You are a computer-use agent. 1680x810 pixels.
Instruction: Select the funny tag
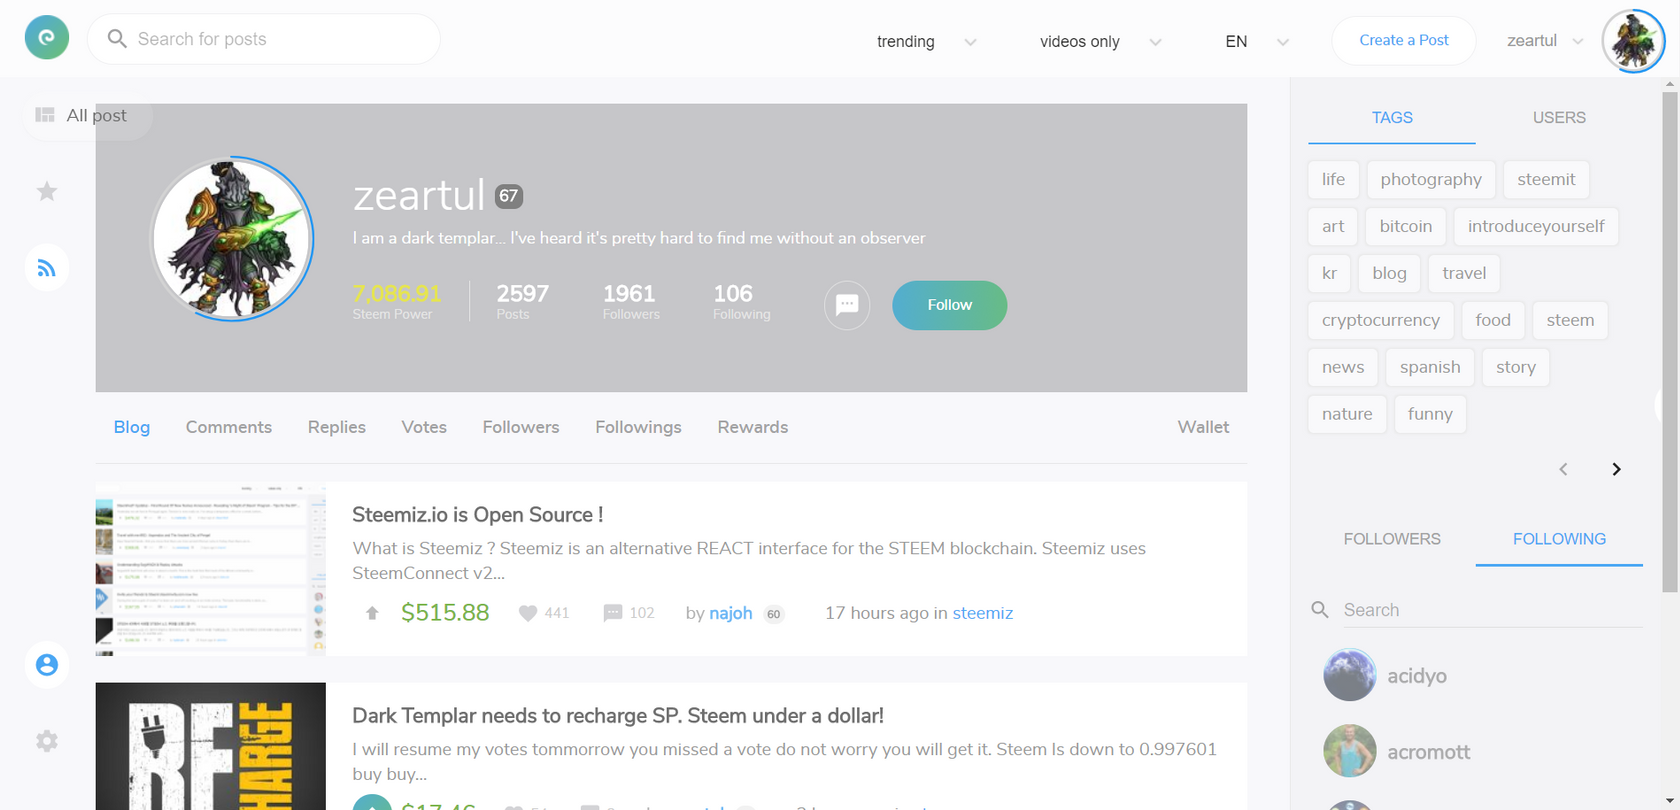pyautogui.click(x=1430, y=414)
